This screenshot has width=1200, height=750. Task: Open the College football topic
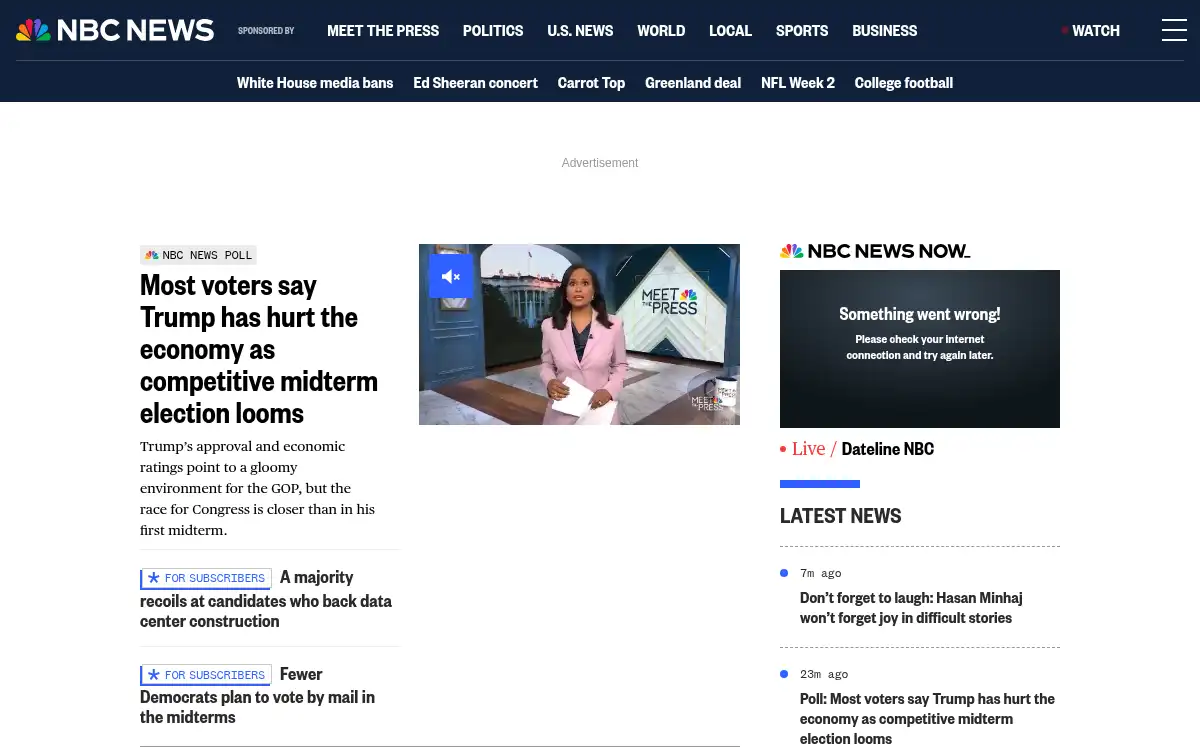point(904,83)
